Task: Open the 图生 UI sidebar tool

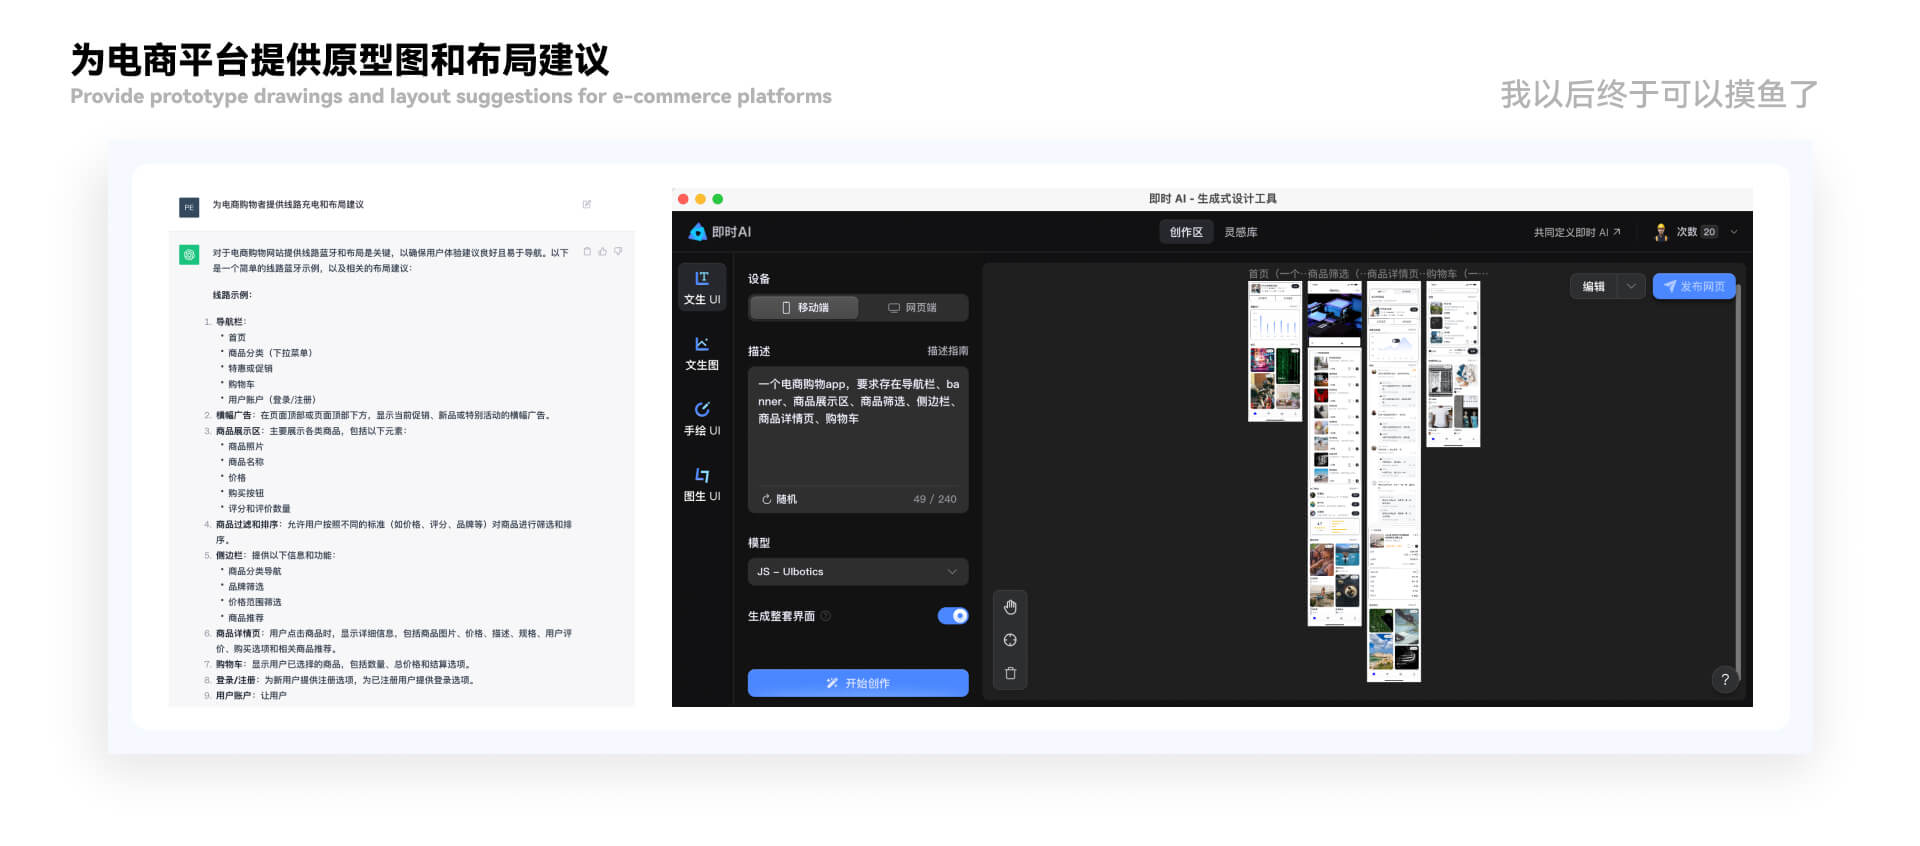Action: (702, 484)
